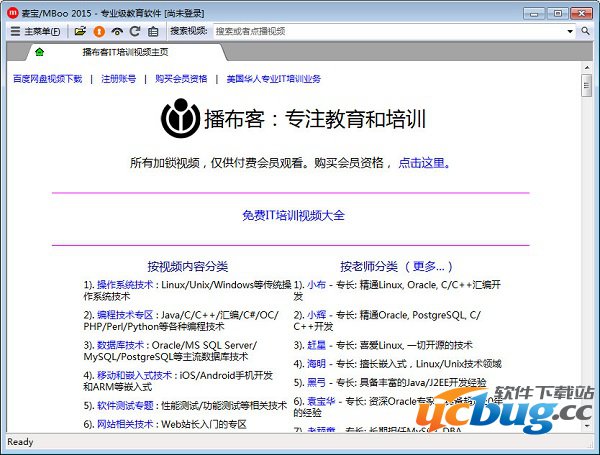Open teacher 海明 link

316,364
